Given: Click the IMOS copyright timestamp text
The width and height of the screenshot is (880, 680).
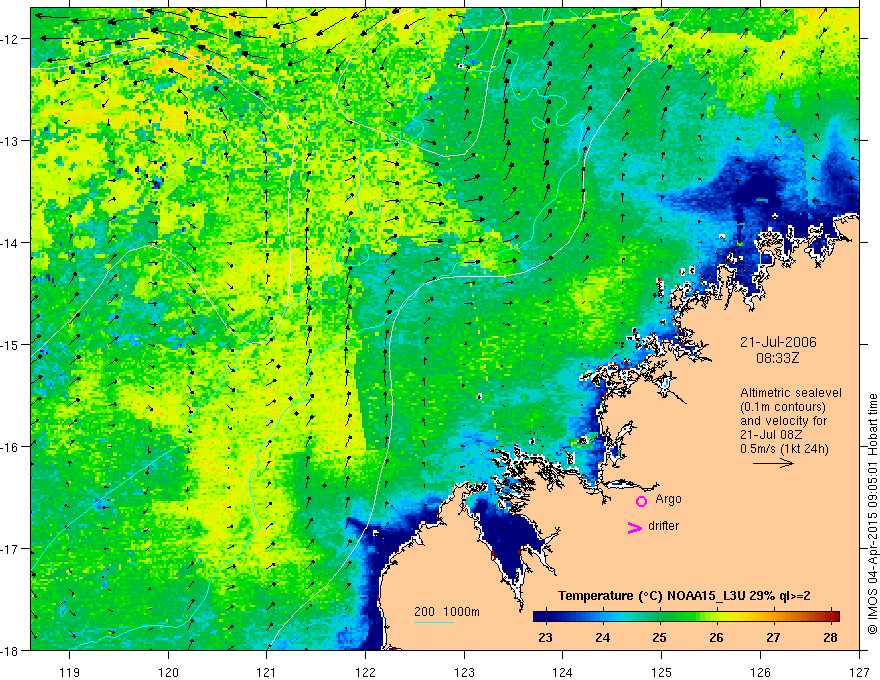Looking at the screenshot, I should point(872,513).
